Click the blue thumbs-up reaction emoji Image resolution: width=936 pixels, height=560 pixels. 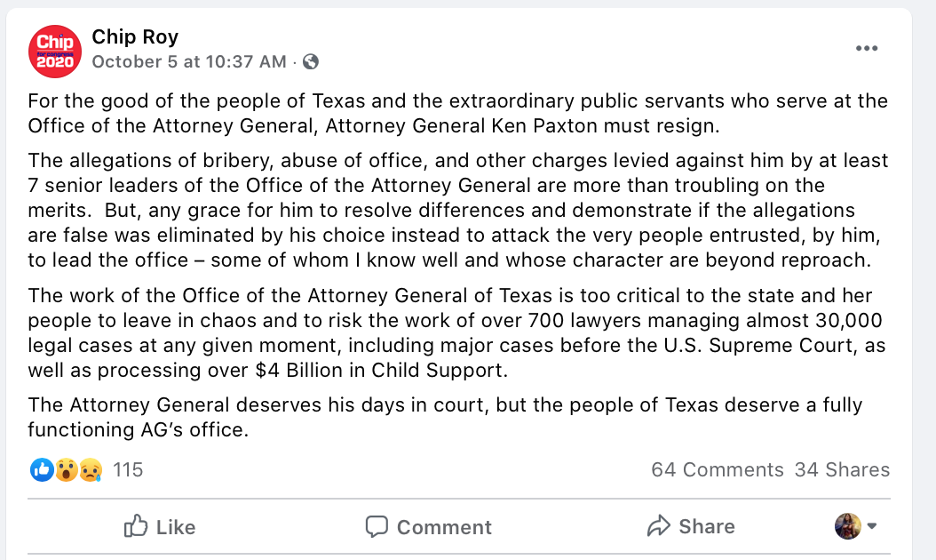pyautogui.click(x=42, y=469)
